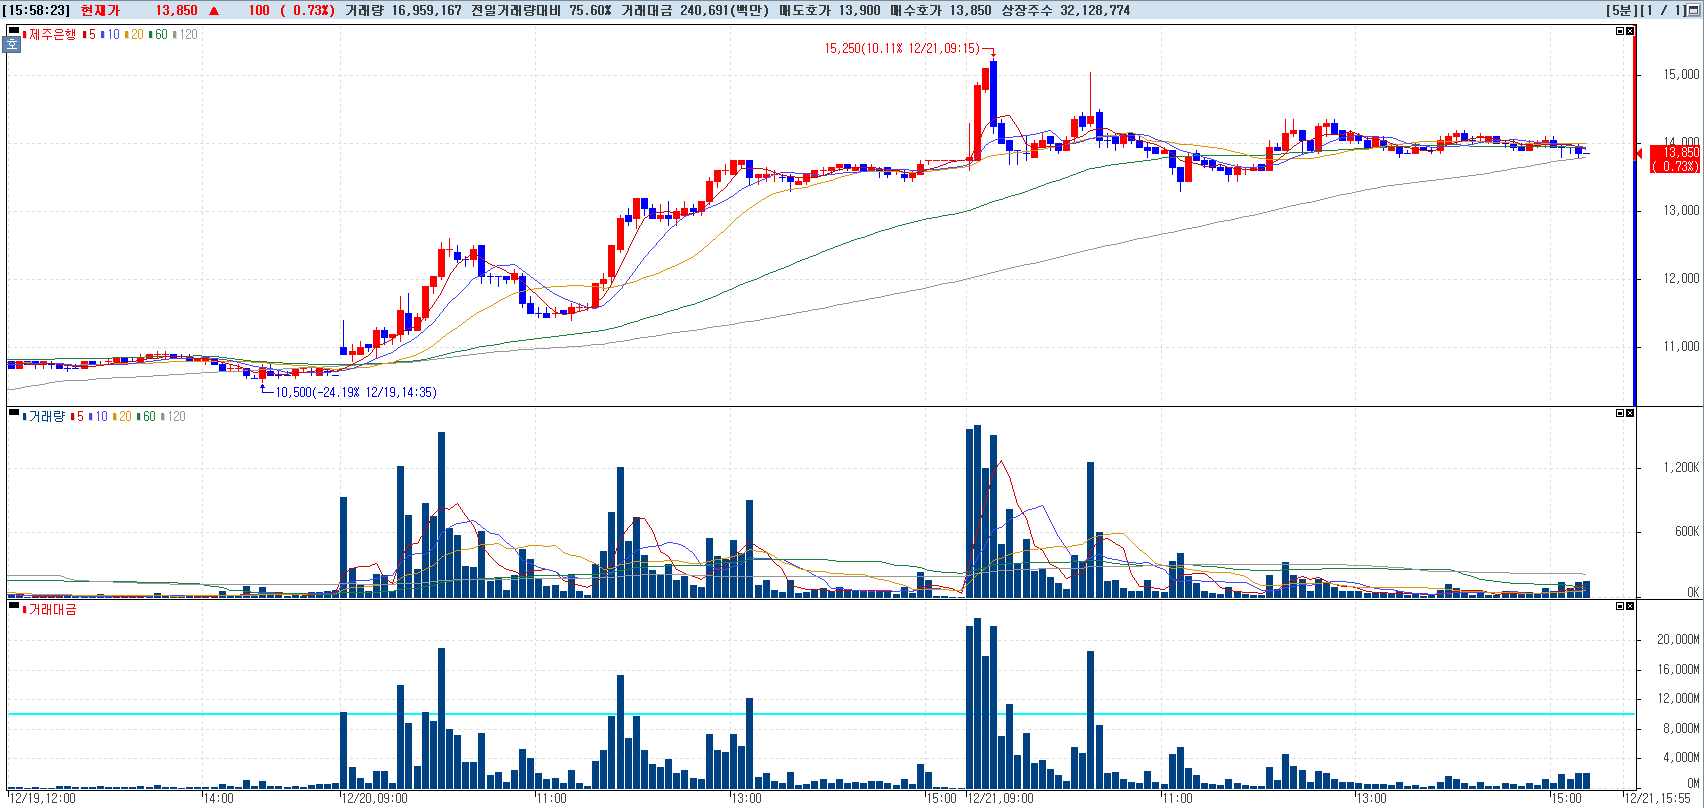Screen dimensions: 1704x808
Task: Maximize the 거래량 volume pane via its square icon
Action: [1620, 413]
